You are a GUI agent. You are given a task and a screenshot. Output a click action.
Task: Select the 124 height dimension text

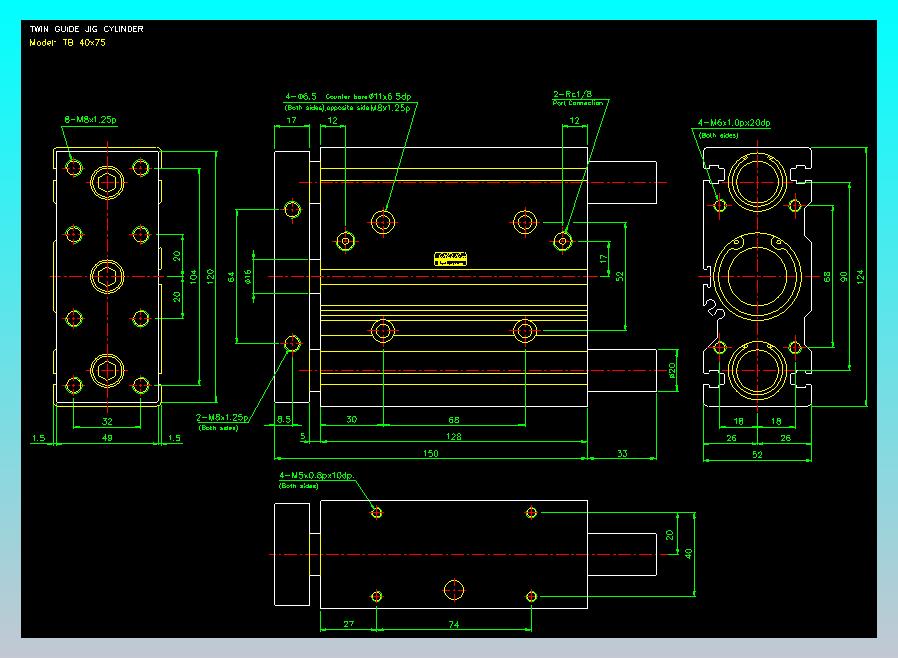point(861,276)
